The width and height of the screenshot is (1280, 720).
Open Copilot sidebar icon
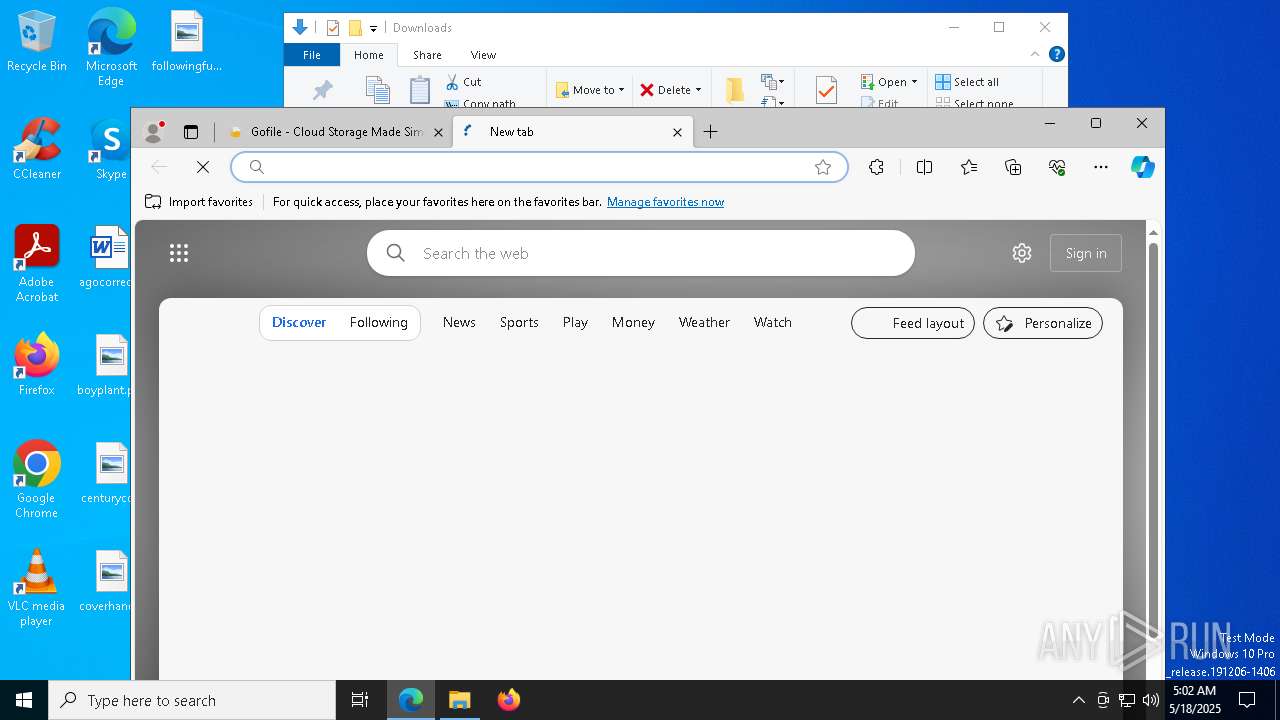(1143, 167)
